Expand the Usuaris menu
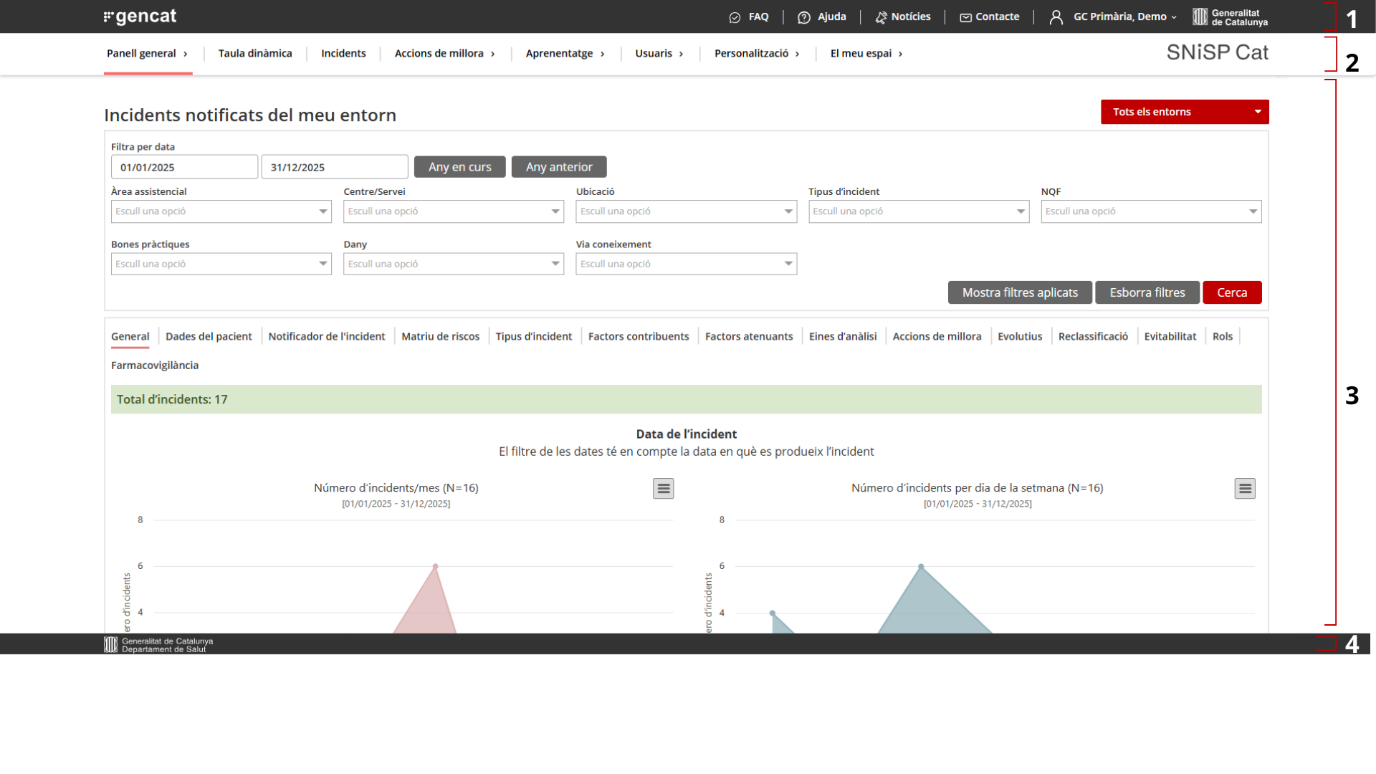 click(x=659, y=54)
